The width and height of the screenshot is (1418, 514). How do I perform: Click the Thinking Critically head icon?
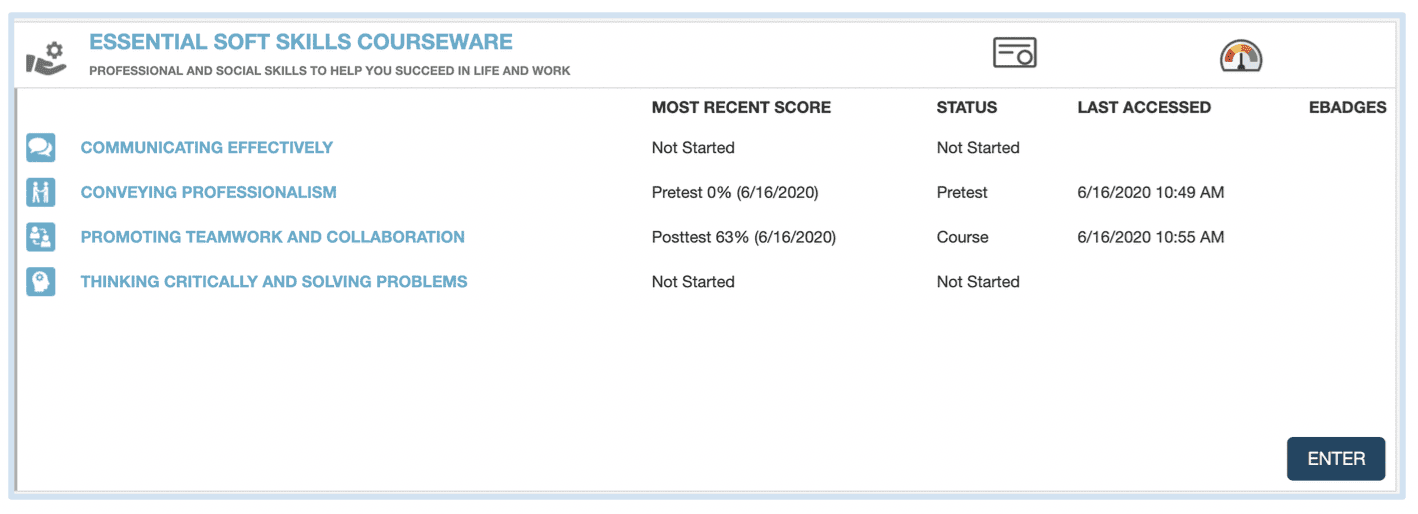[41, 282]
